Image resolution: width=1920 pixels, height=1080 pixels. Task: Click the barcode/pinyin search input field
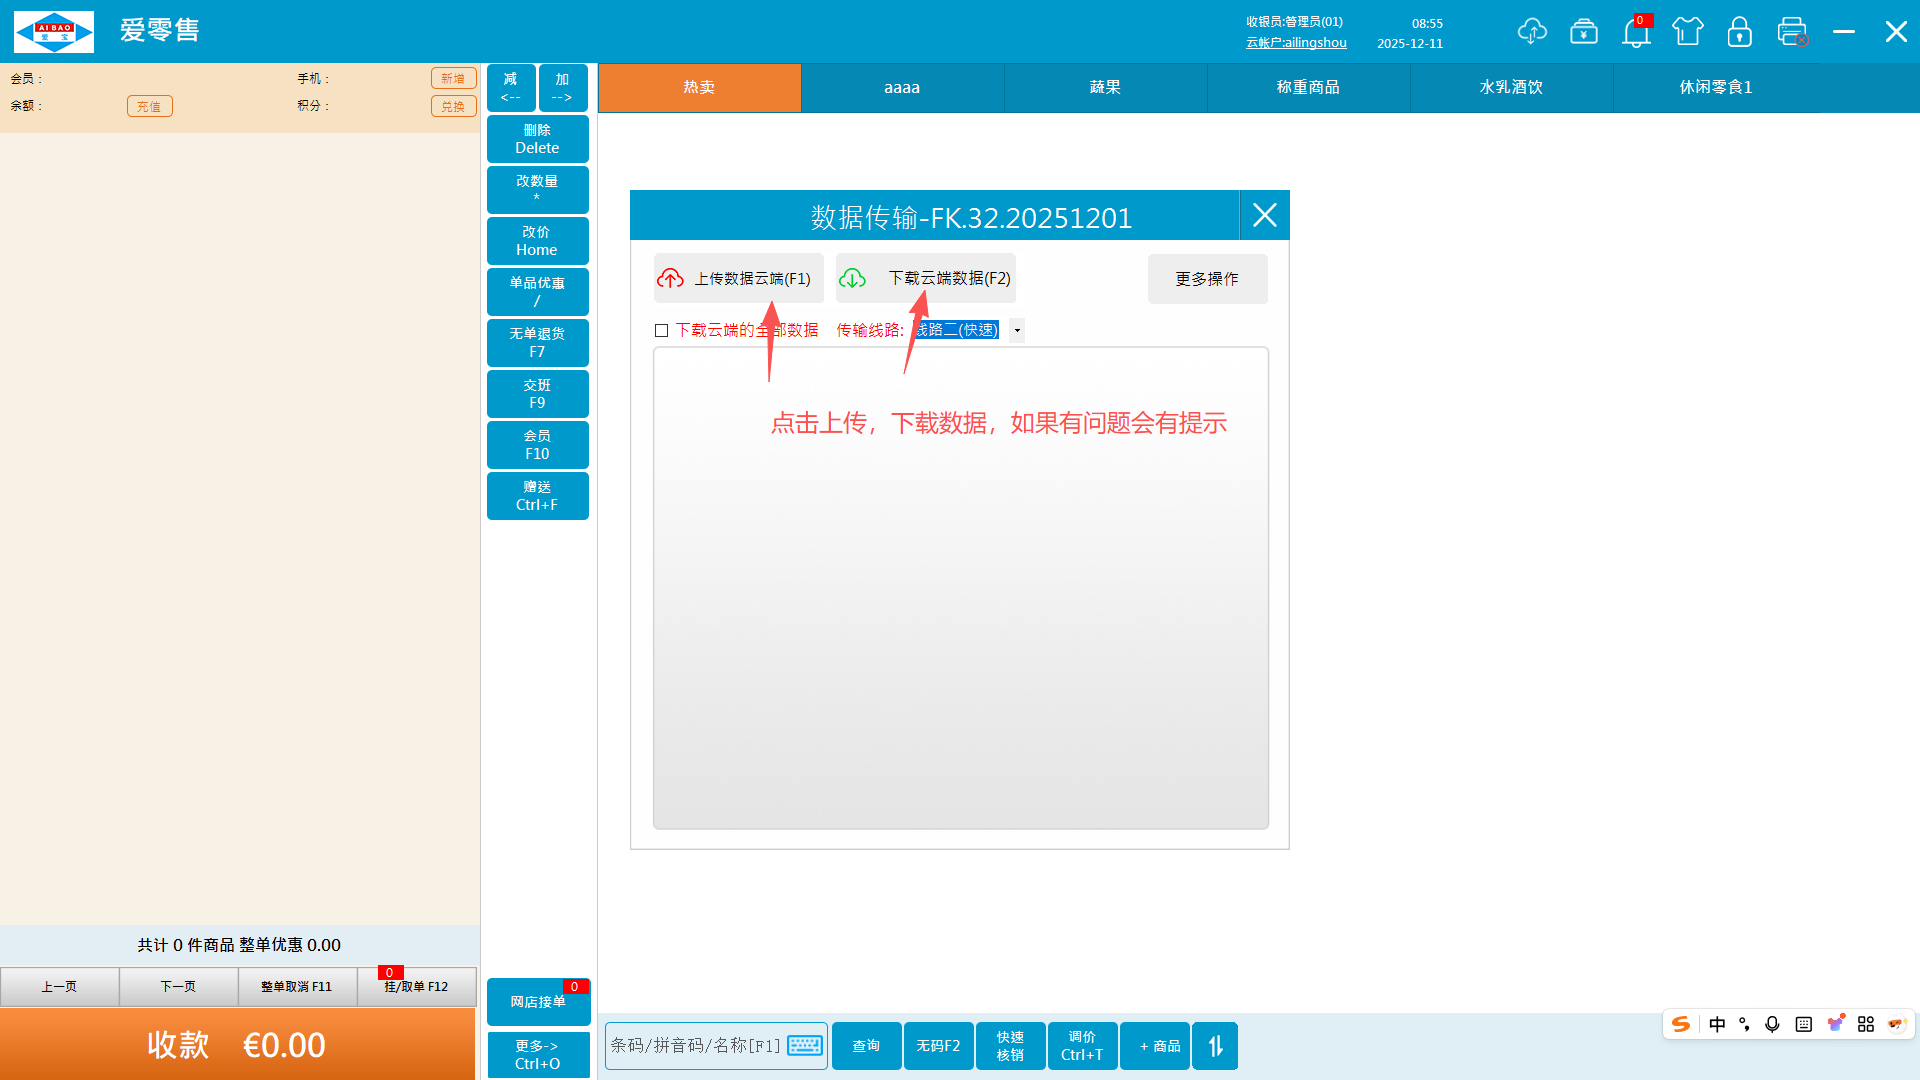(x=695, y=1046)
